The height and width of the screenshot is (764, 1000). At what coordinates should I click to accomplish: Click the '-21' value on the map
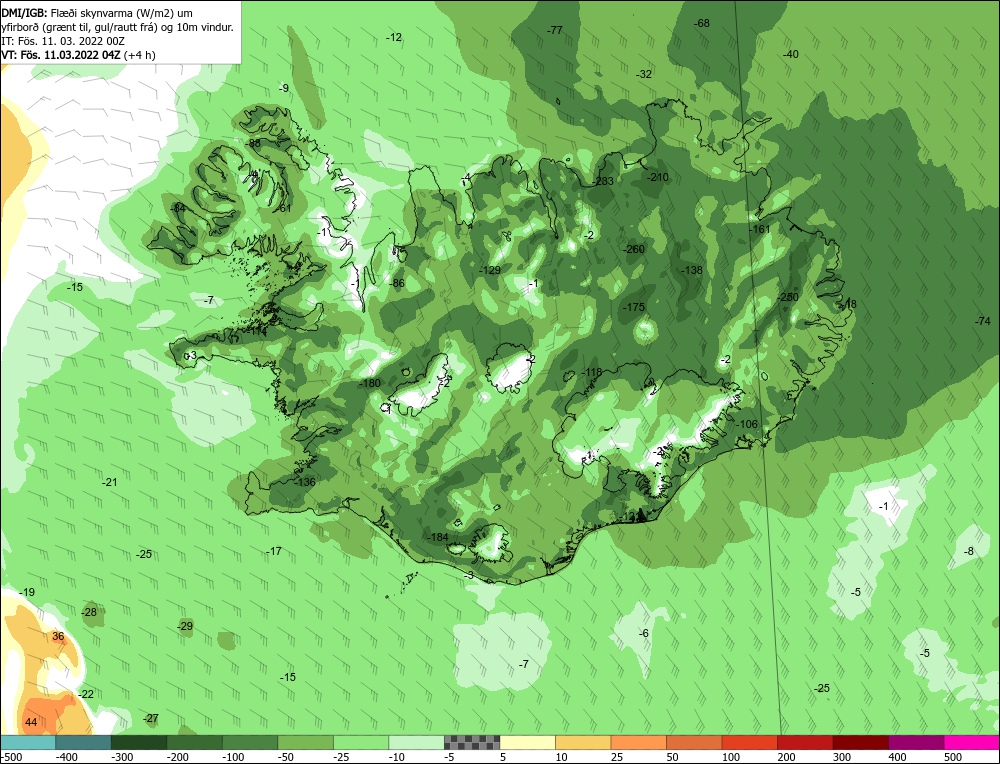point(110,482)
